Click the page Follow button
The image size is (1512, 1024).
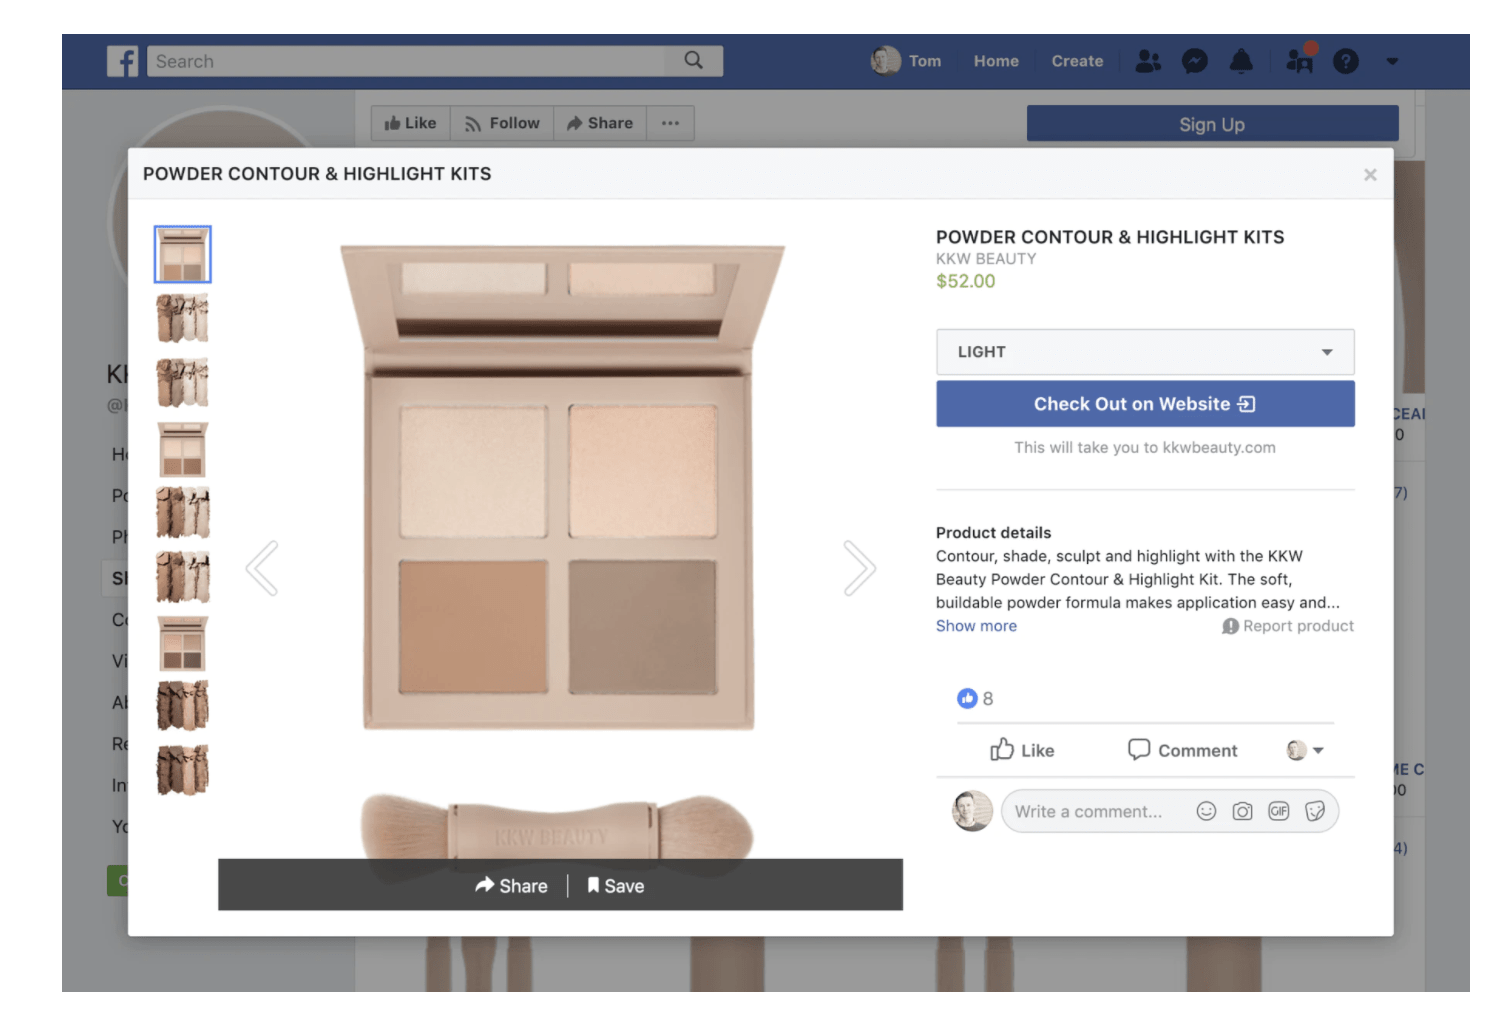pos(502,123)
